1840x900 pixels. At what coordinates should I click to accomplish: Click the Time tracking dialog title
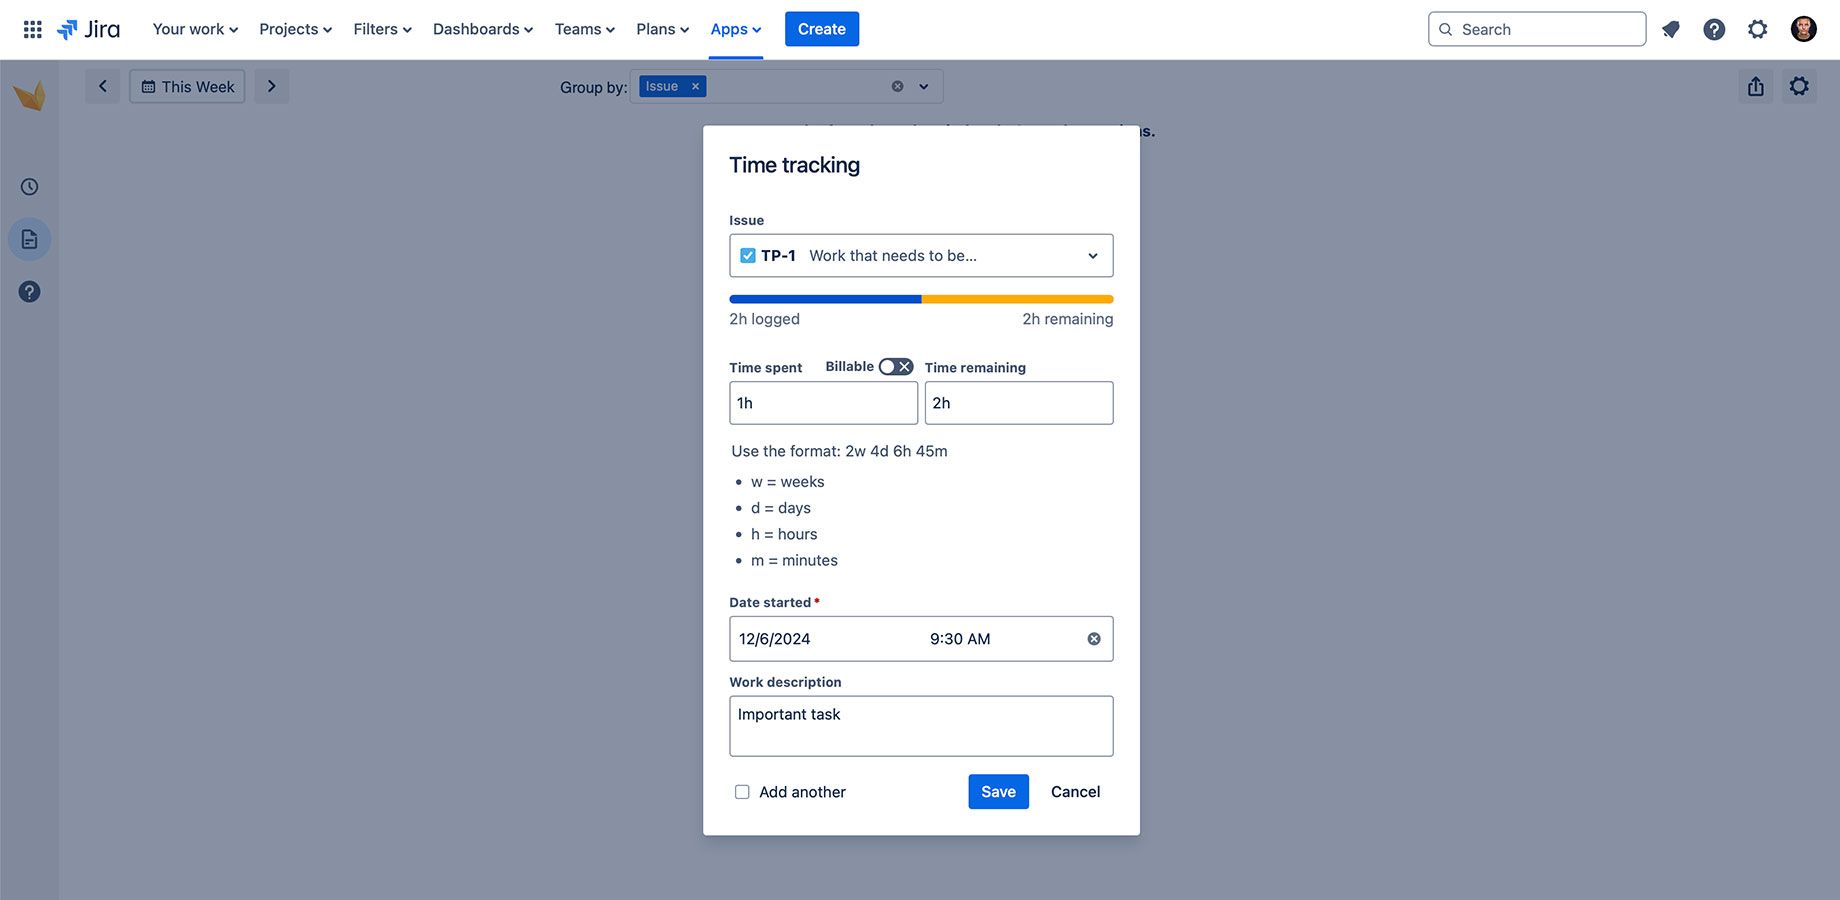794,165
